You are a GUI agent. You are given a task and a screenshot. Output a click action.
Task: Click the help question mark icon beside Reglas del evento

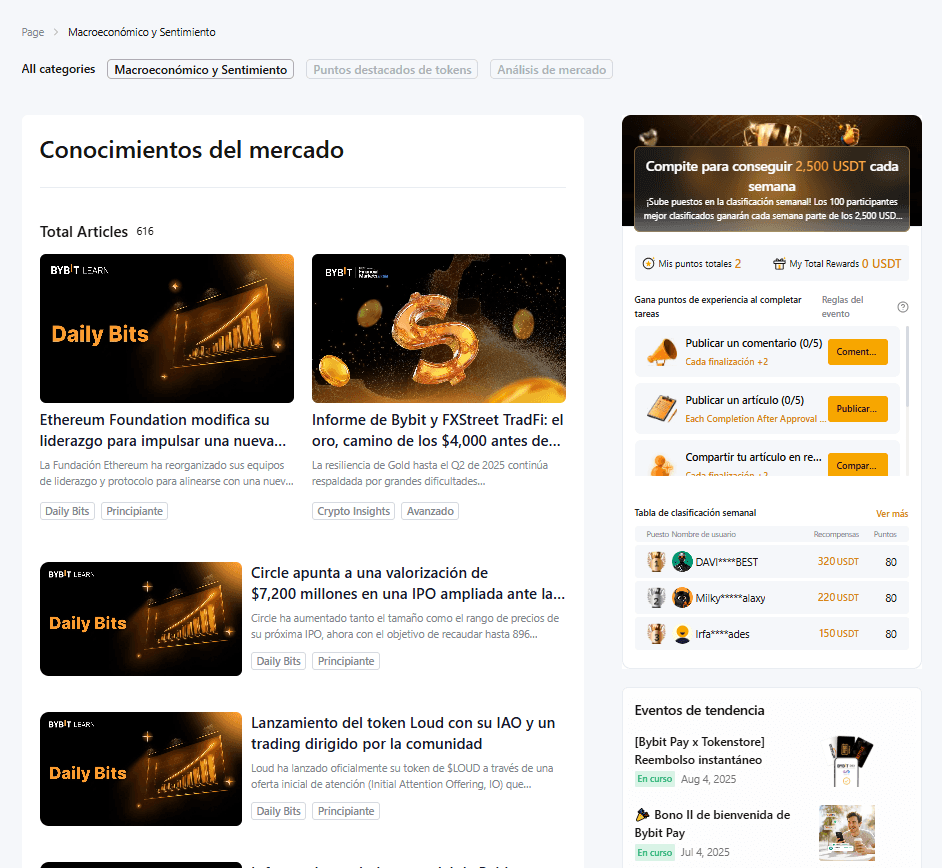[902, 307]
